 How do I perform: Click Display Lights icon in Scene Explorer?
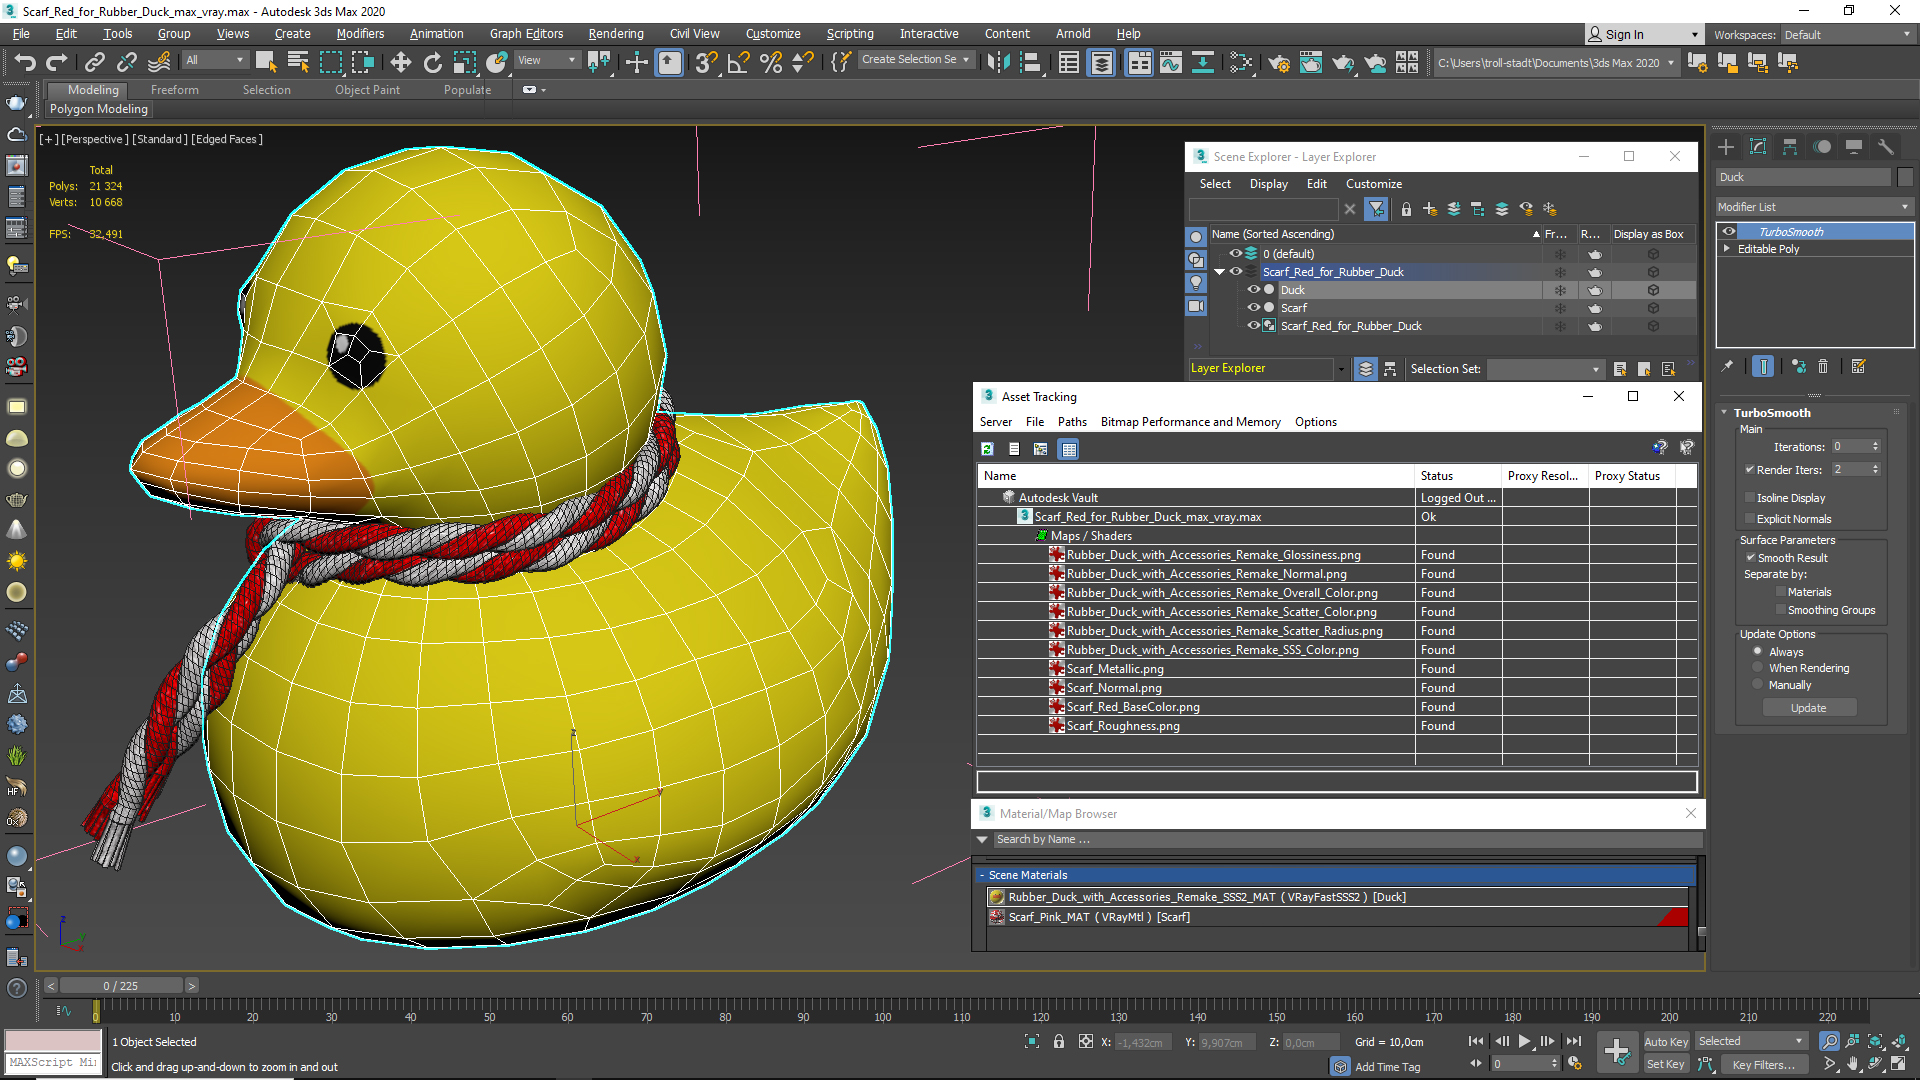click(x=1196, y=283)
